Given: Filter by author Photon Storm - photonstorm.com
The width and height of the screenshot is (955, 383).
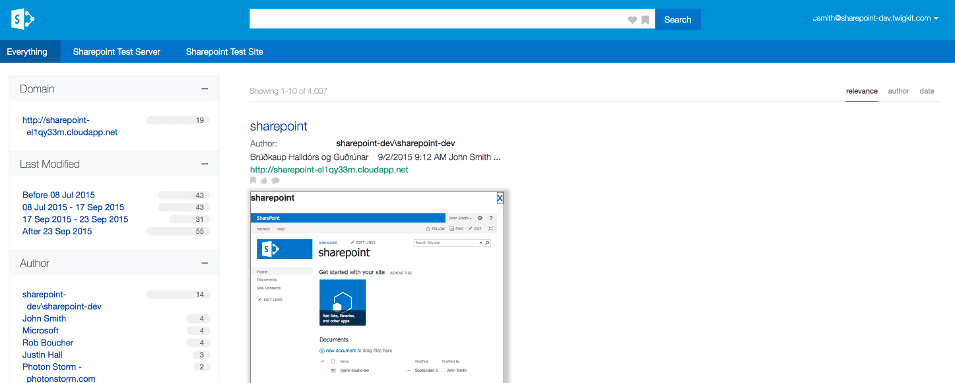Looking at the screenshot, I should coord(59,373).
